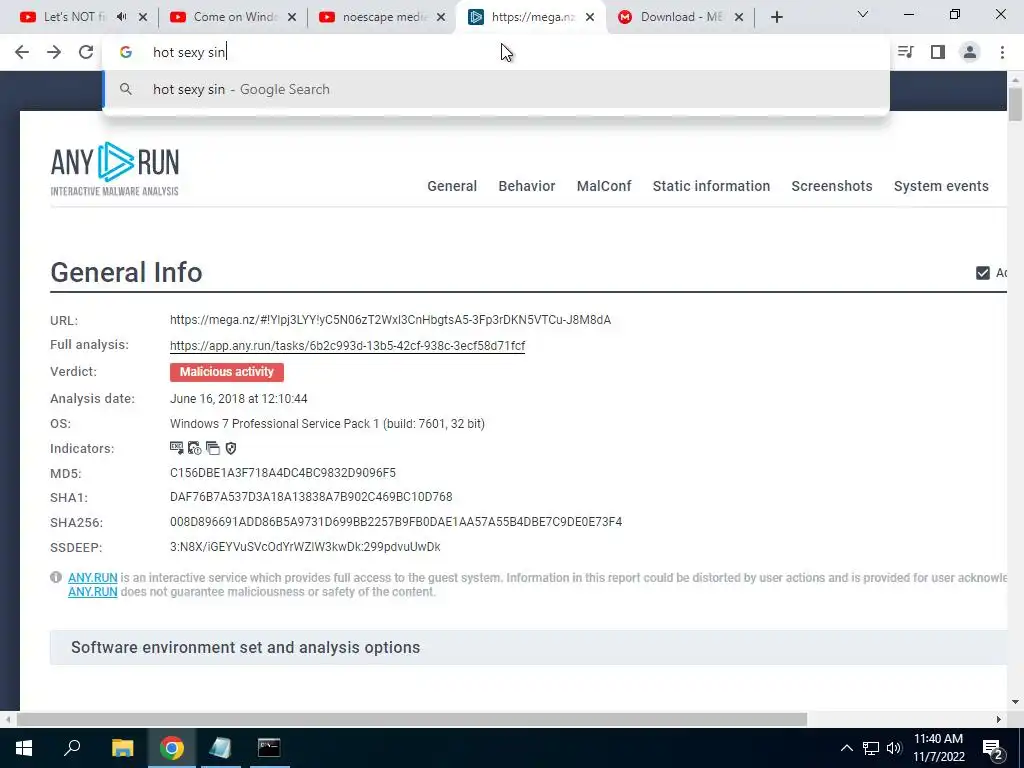Close the 'noescape media' tab

[x=441, y=18]
